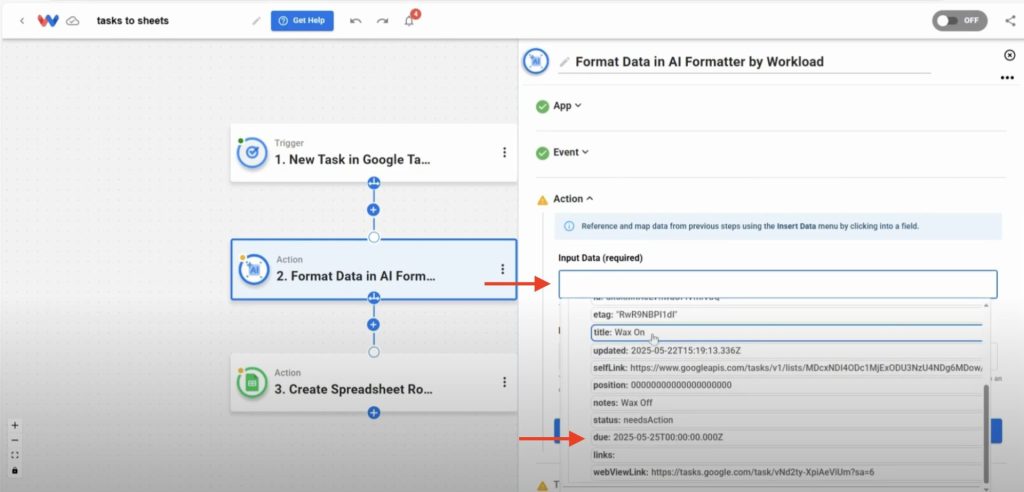Click the Get Help button

pyautogui.click(x=302, y=21)
